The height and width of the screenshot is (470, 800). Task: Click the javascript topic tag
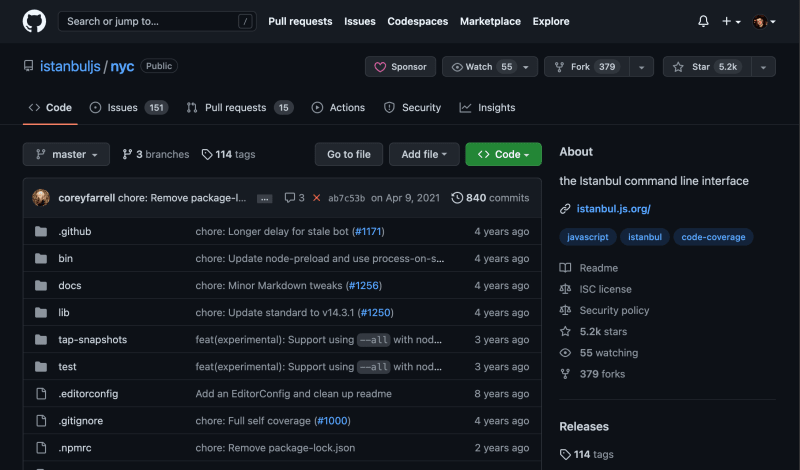point(588,237)
